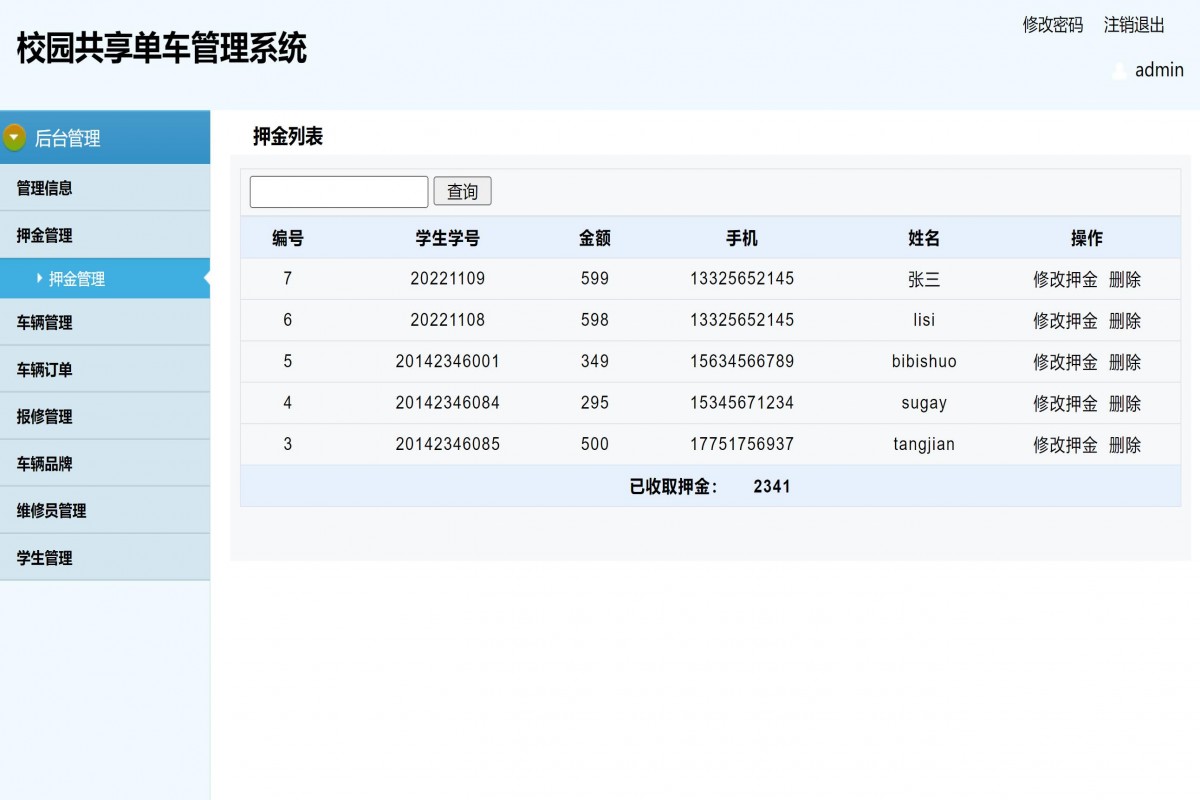Expand the 押金管理 parent menu
The image size is (1200, 800).
(x=45, y=235)
